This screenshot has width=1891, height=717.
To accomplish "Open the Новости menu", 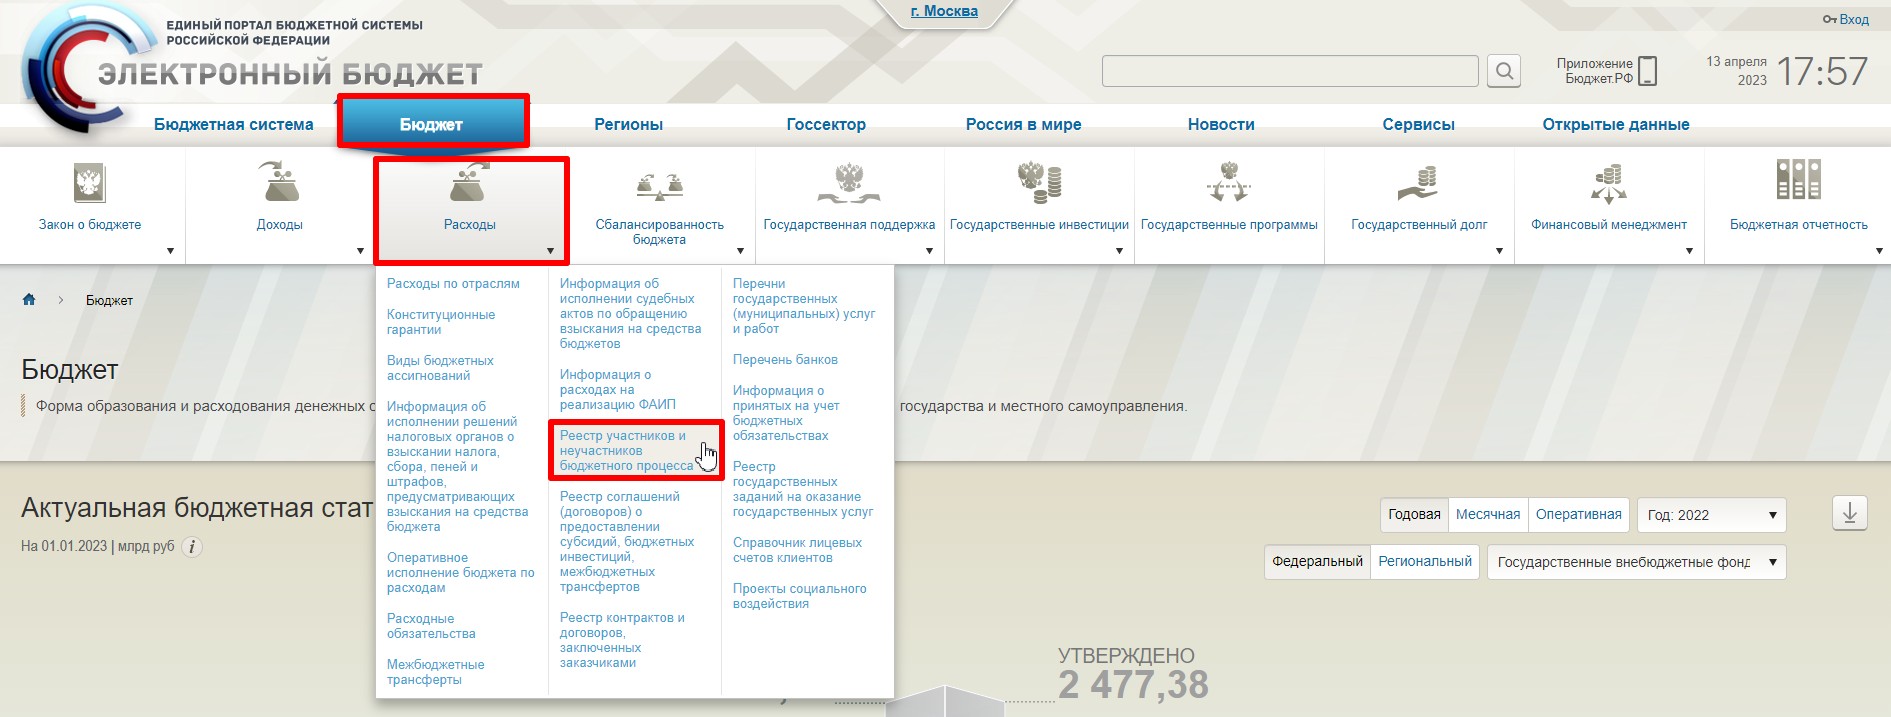I will pyautogui.click(x=1221, y=124).
